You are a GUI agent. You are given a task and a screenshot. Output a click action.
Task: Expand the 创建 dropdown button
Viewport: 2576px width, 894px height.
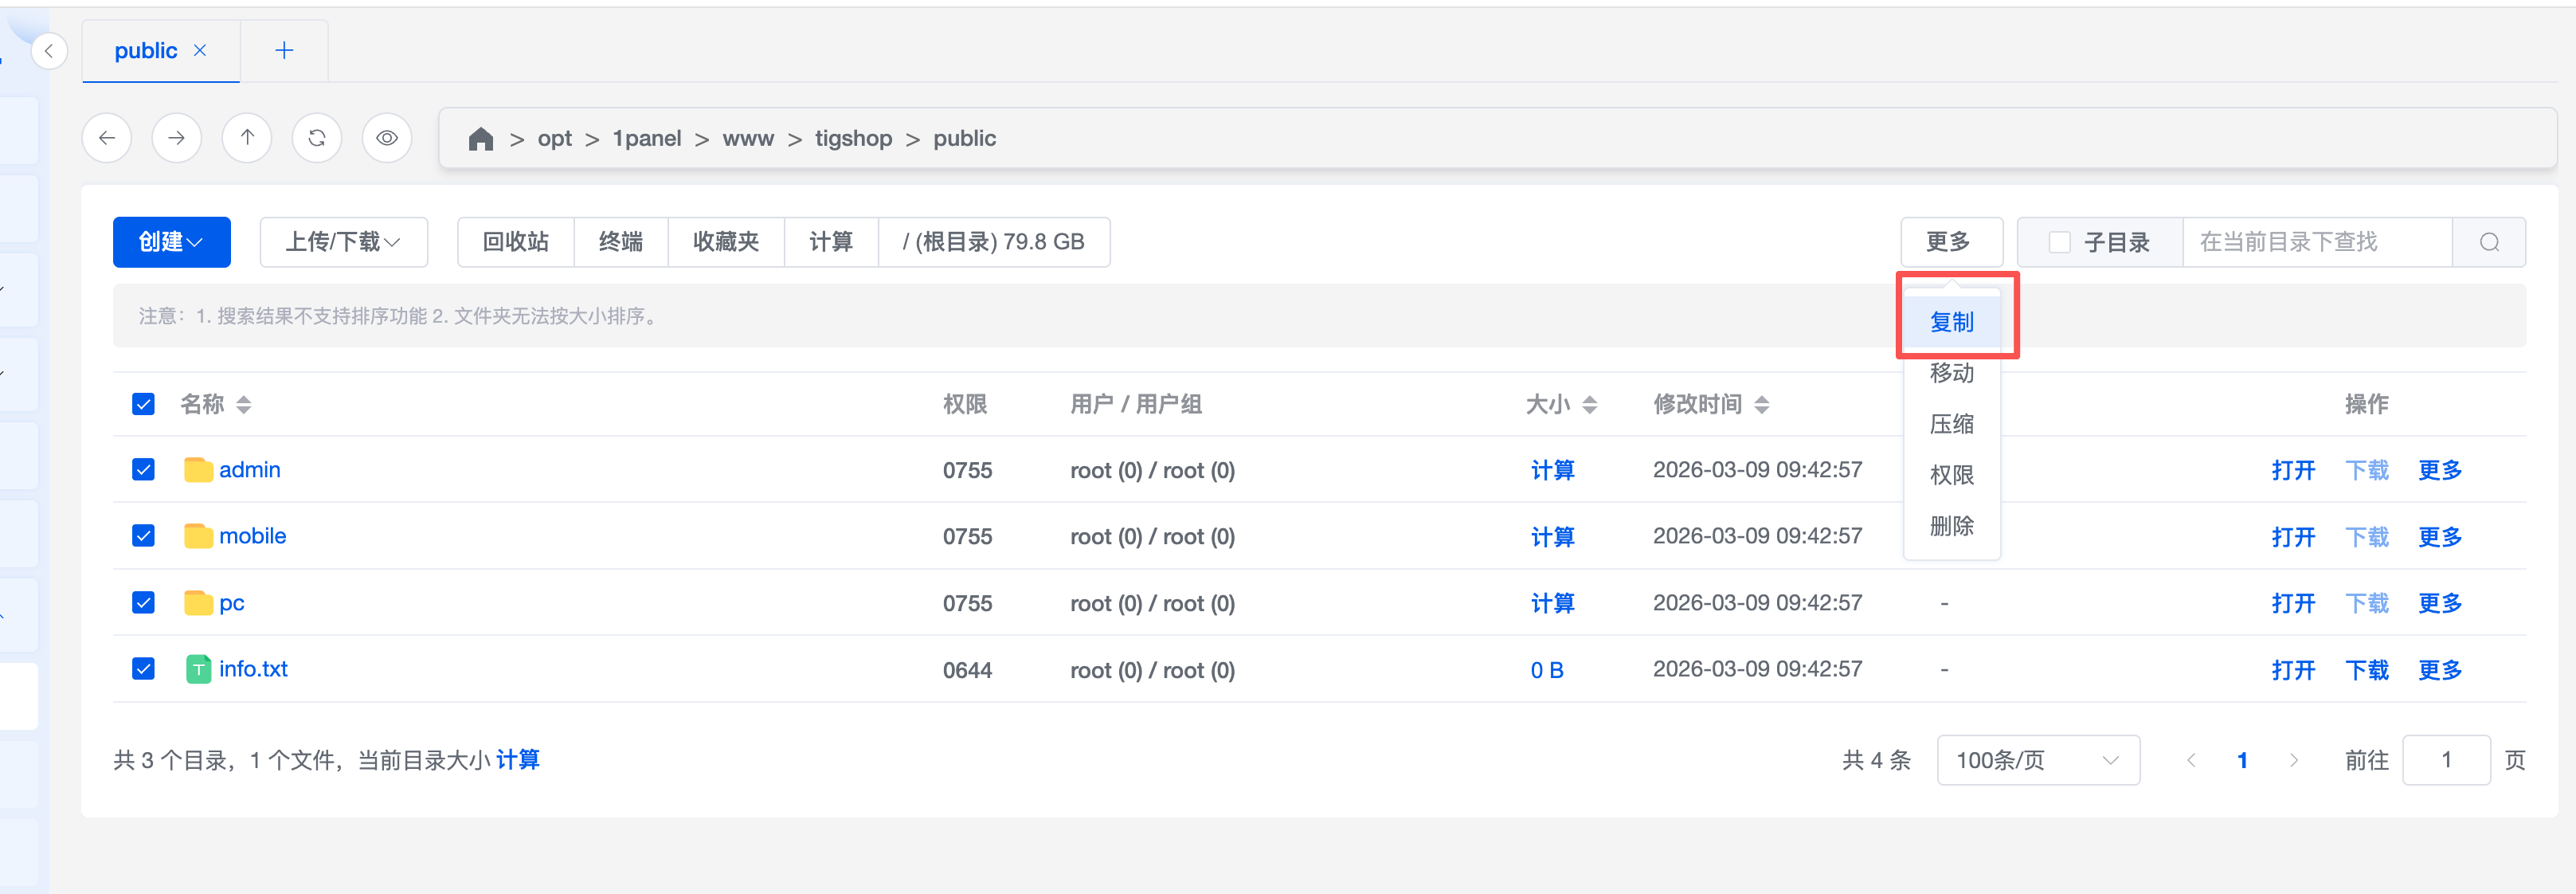click(171, 242)
